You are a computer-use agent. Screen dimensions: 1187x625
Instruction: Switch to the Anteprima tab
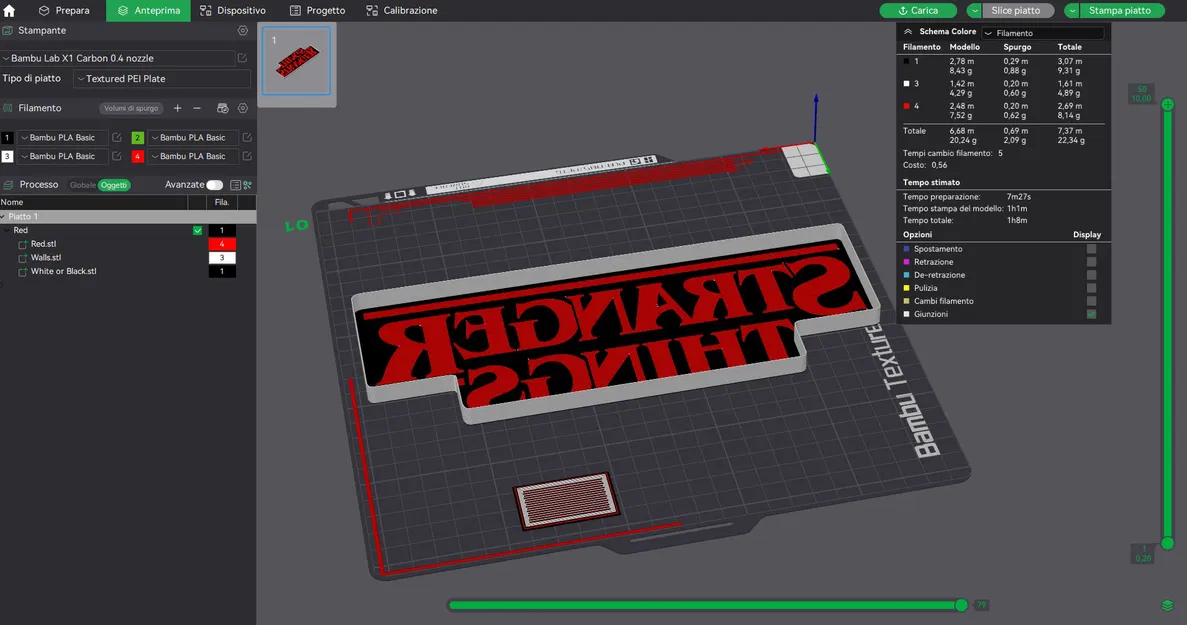pos(148,11)
